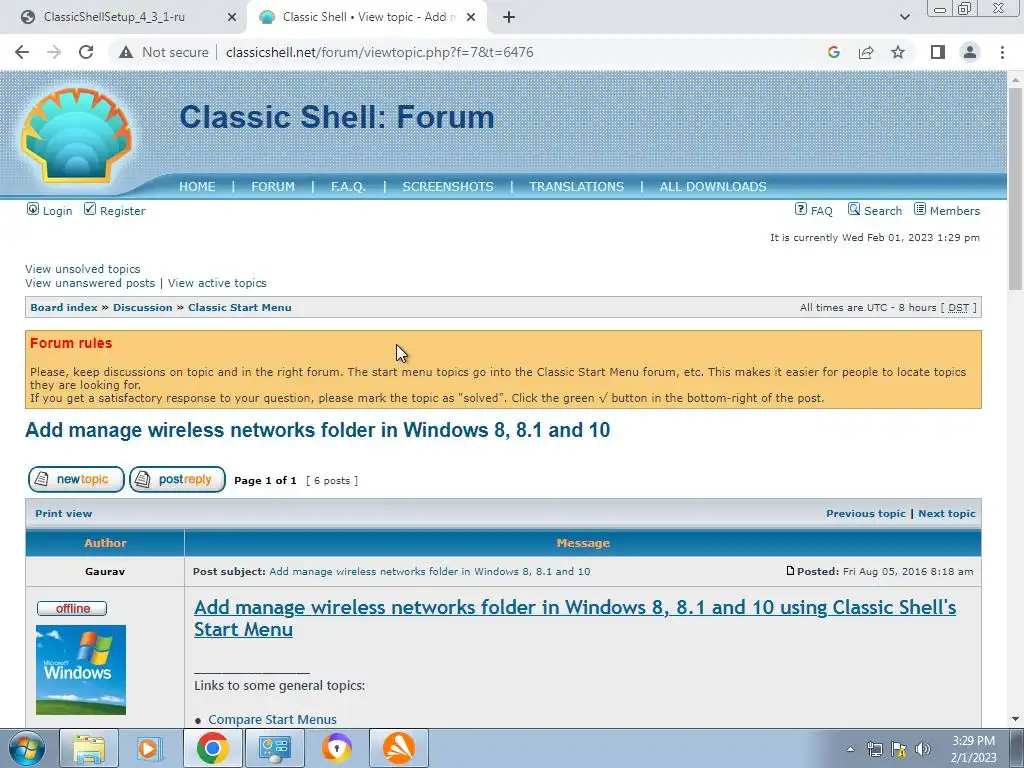
Task: Go to Classic Start Menu breadcrumb
Action: 240,308
